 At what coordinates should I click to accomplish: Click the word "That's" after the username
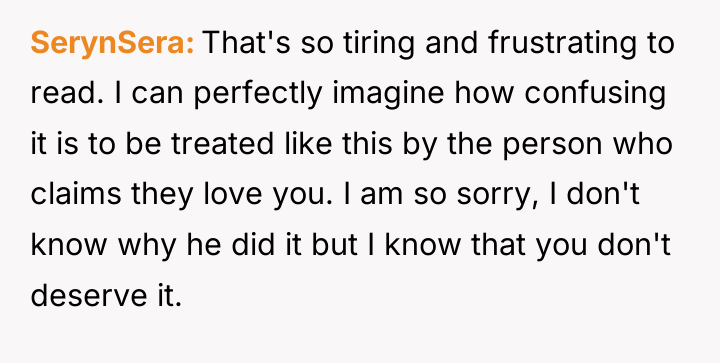(247, 42)
